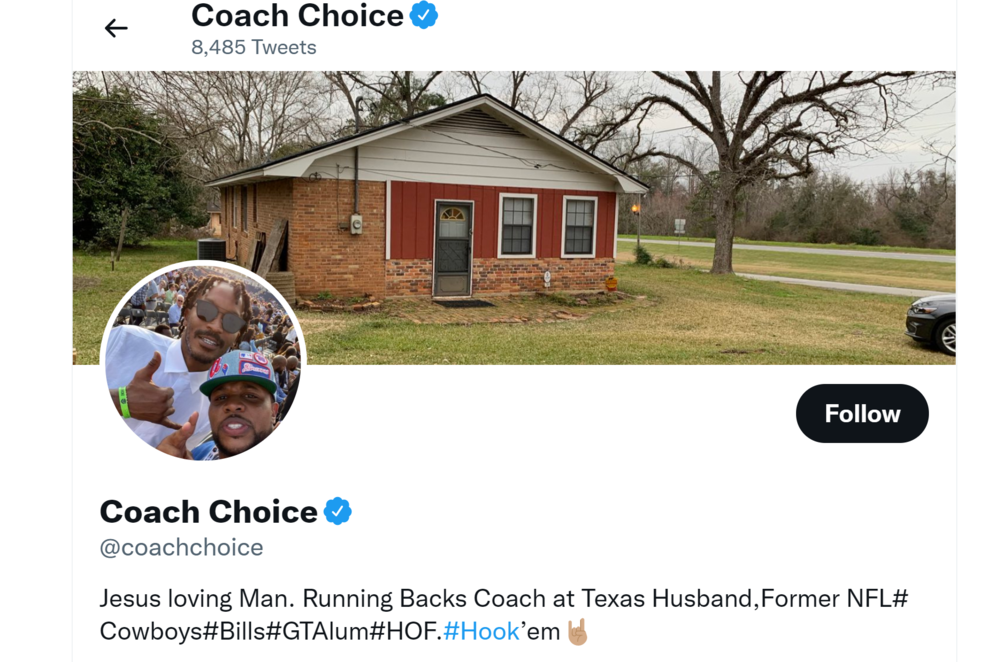Click the verified badge in the top header

423,15
